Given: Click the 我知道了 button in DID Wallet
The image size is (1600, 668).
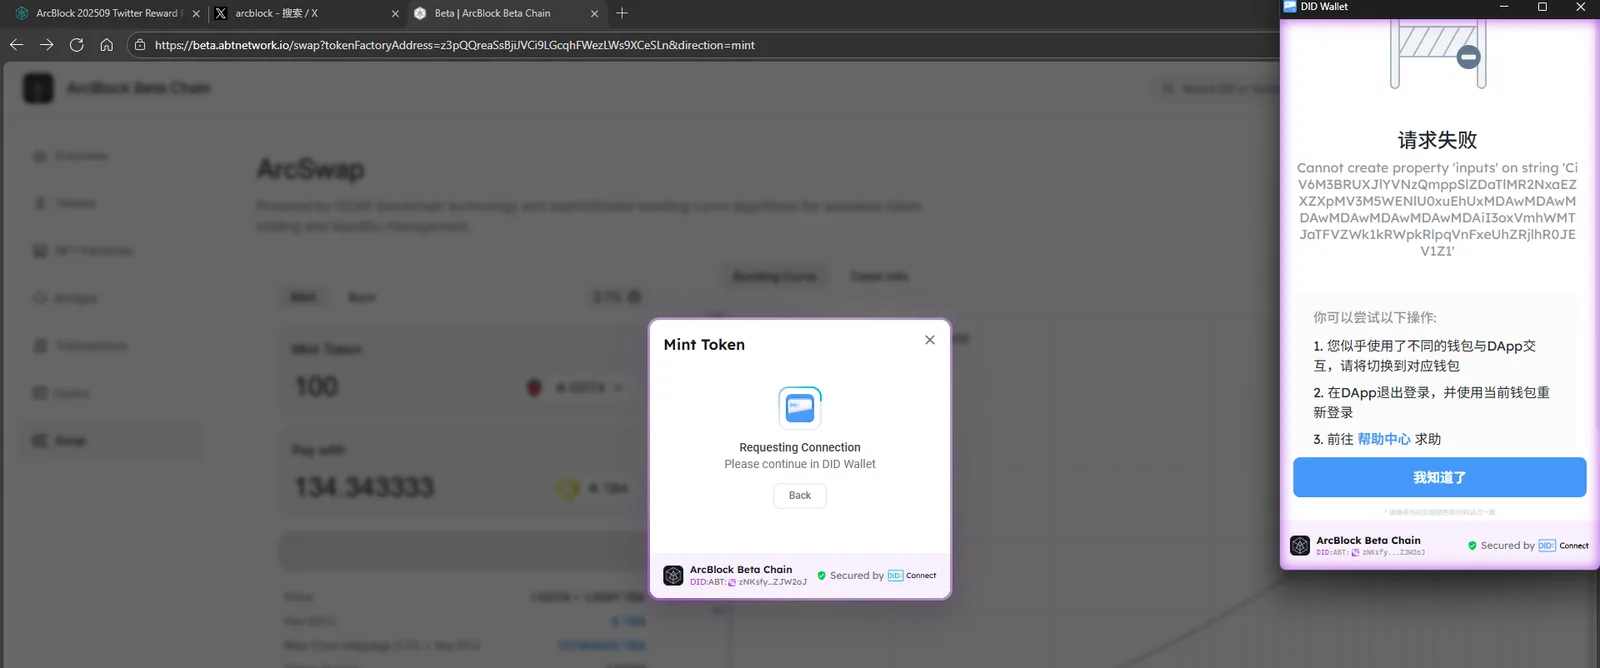Looking at the screenshot, I should [x=1439, y=477].
